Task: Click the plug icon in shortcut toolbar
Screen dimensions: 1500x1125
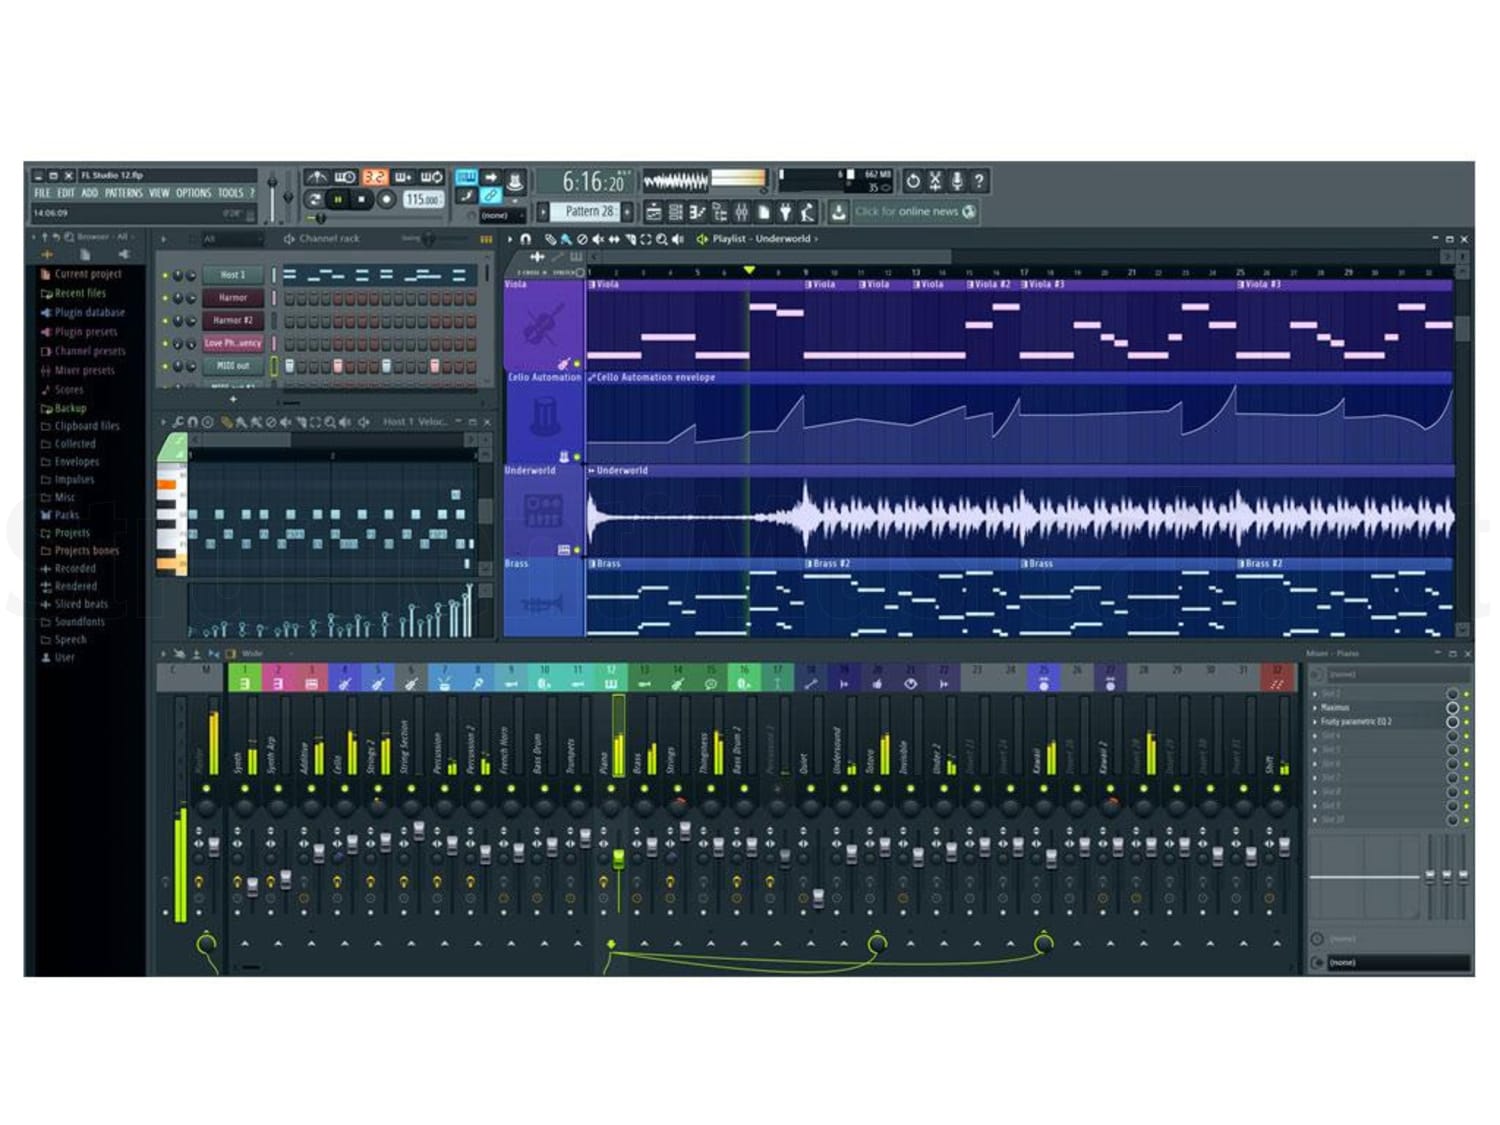Action: click(x=785, y=212)
